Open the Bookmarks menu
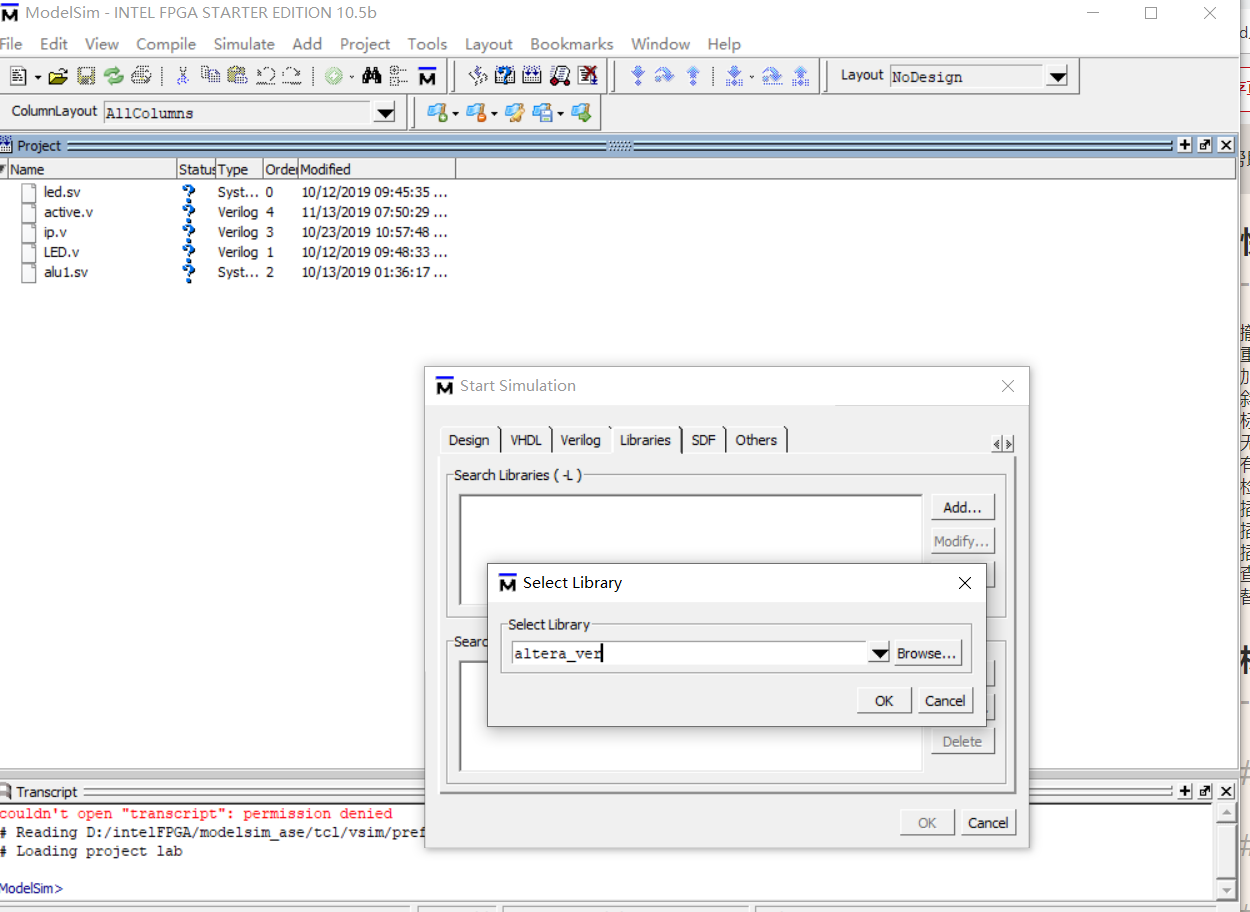The height and width of the screenshot is (912, 1250). point(572,44)
